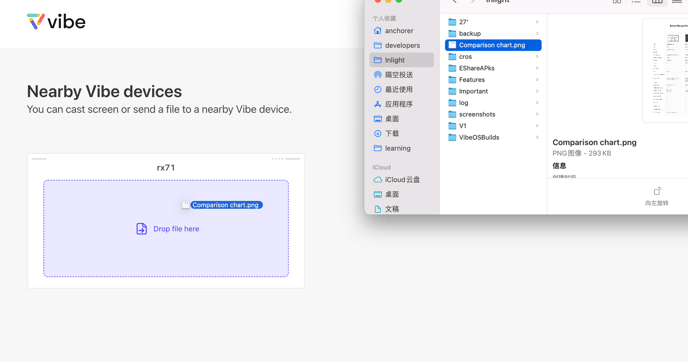Screen dimensions: 688x362
Task: Expand the EShareAPKs folder chevron
Action: click(x=537, y=68)
